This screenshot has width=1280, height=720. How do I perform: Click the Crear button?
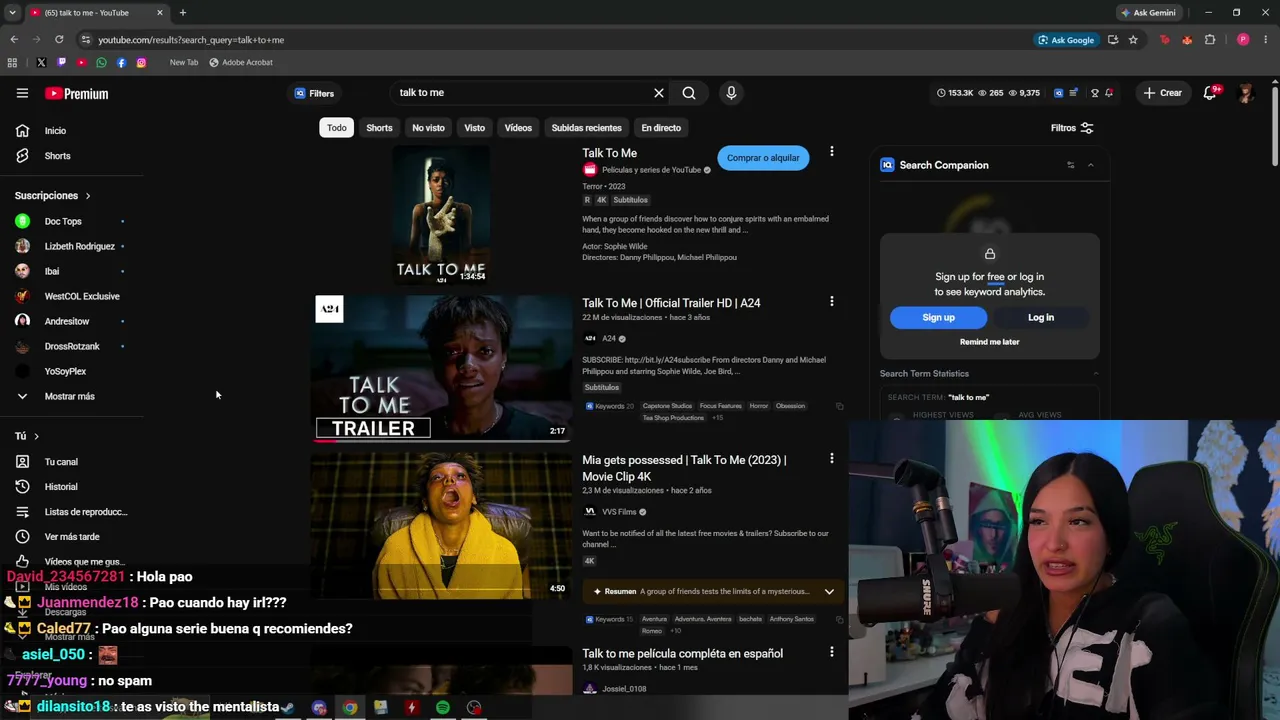point(1163,93)
